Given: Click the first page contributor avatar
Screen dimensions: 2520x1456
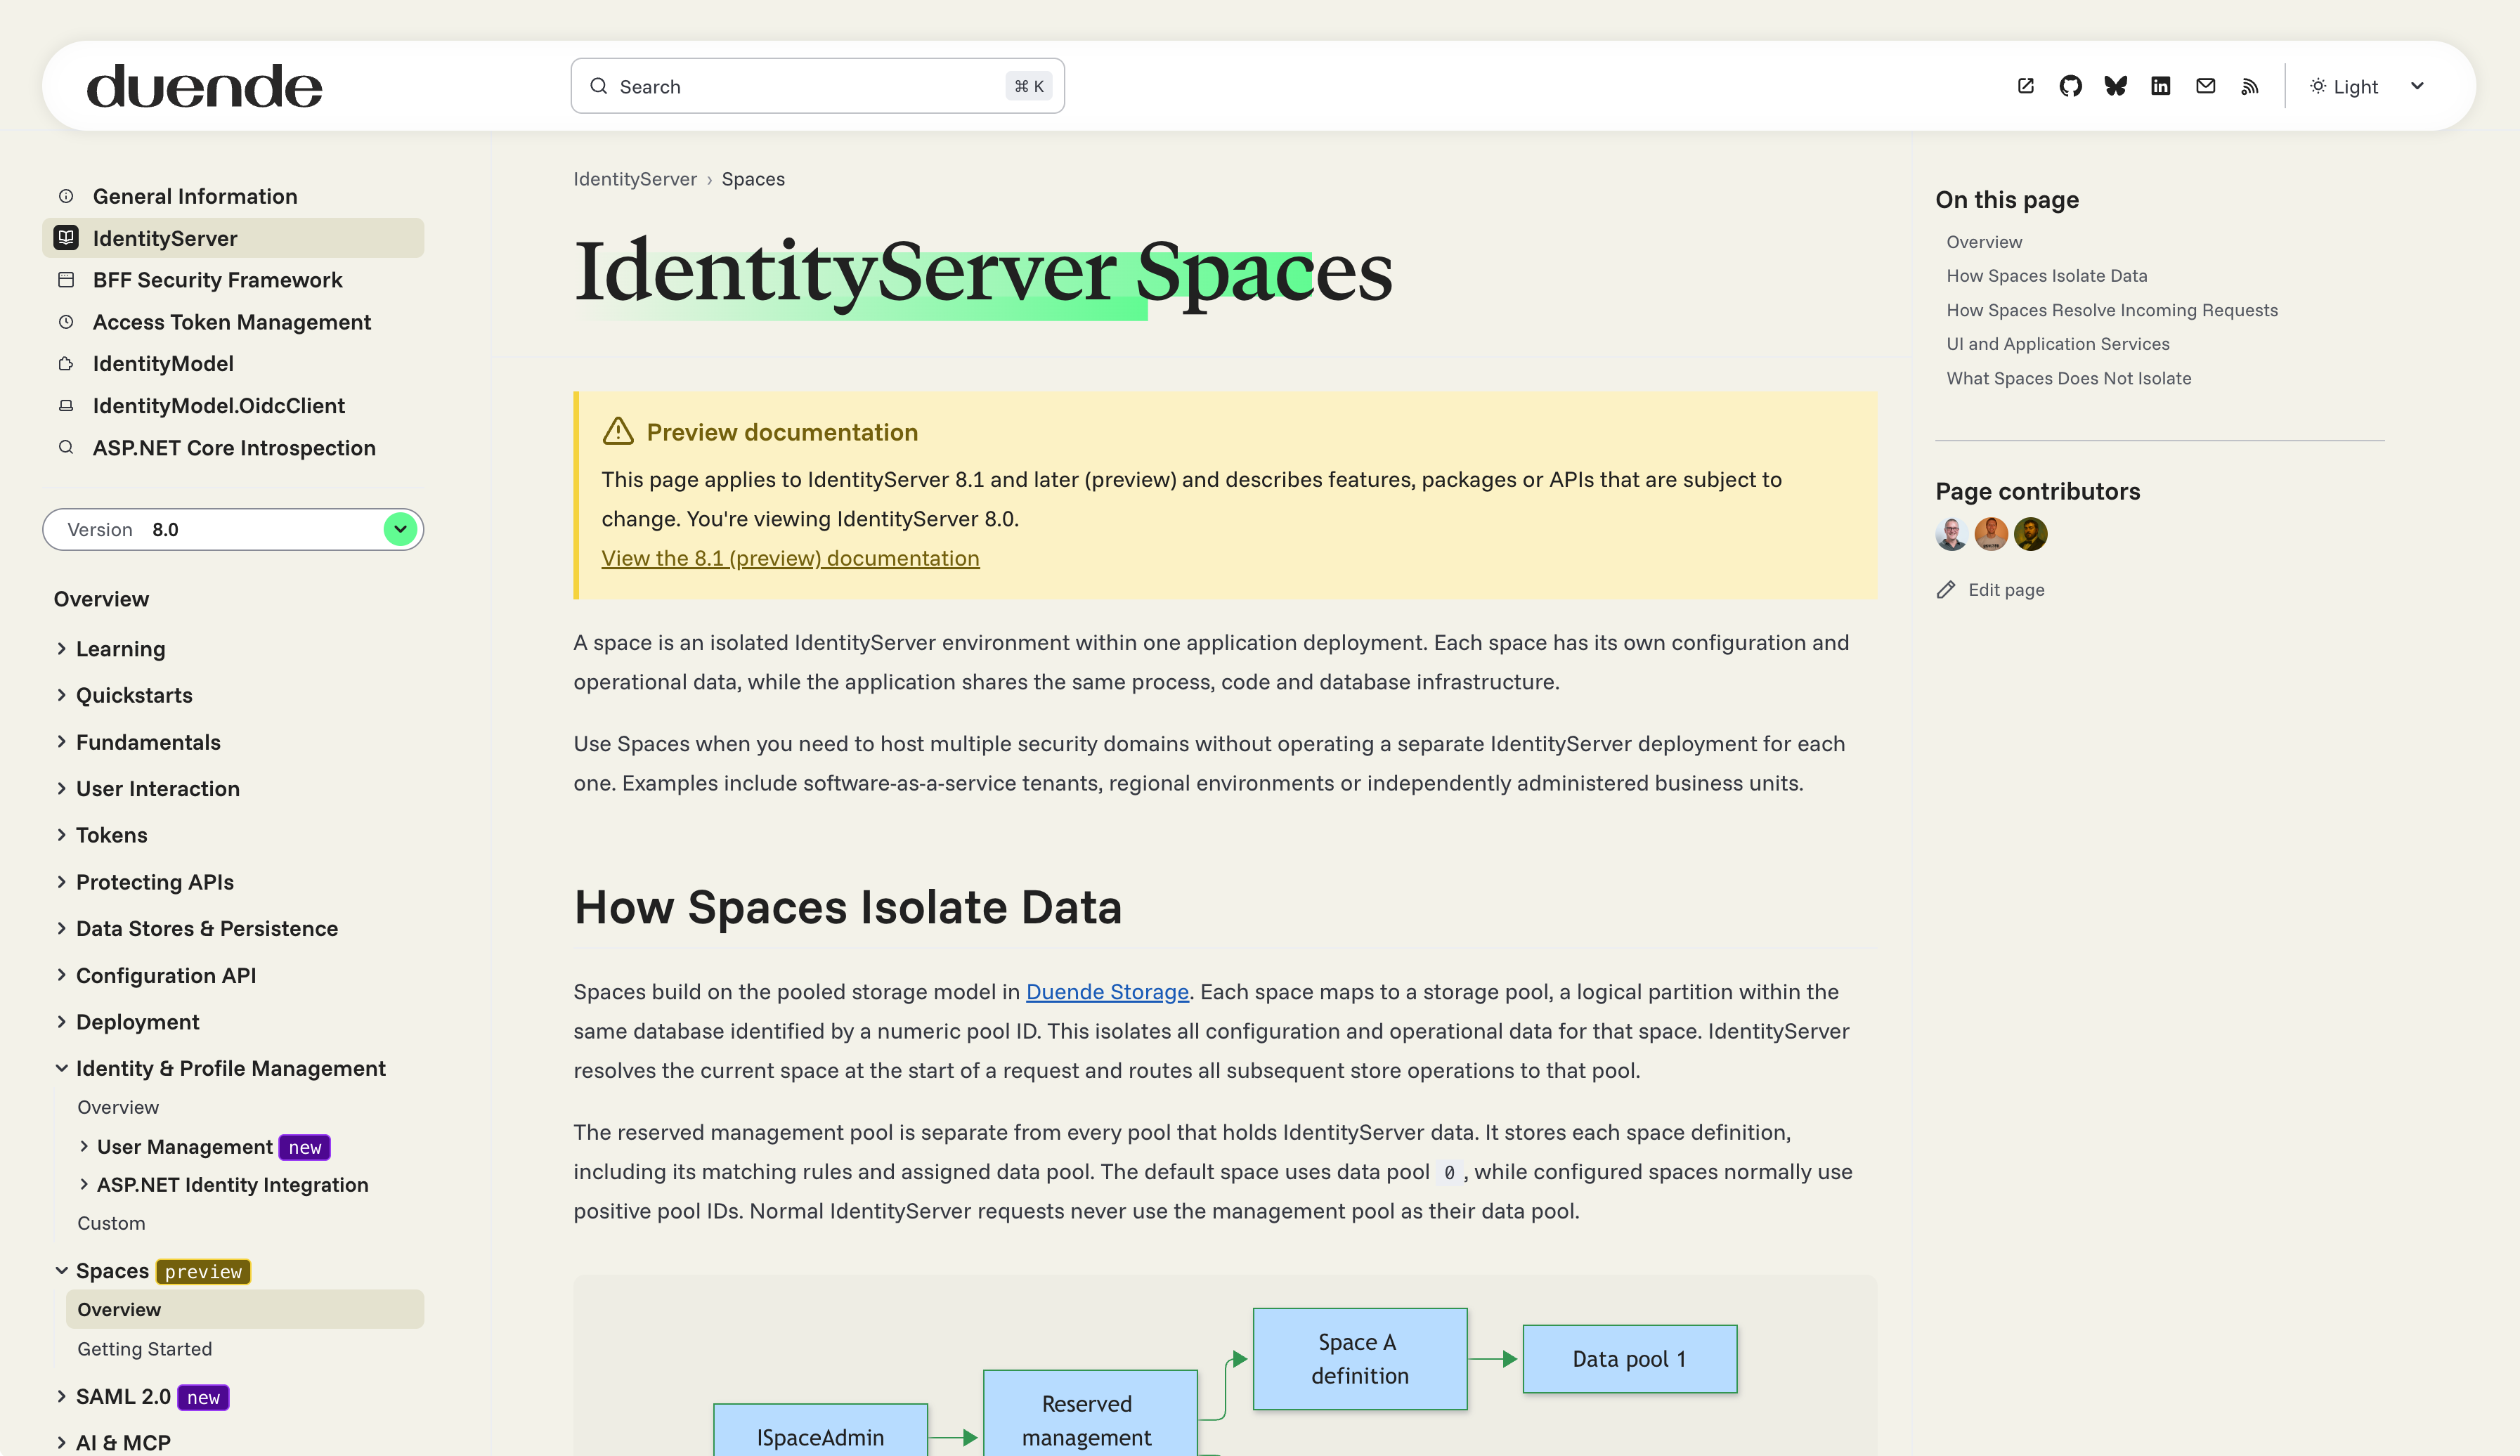Looking at the screenshot, I should (1952, 534).
